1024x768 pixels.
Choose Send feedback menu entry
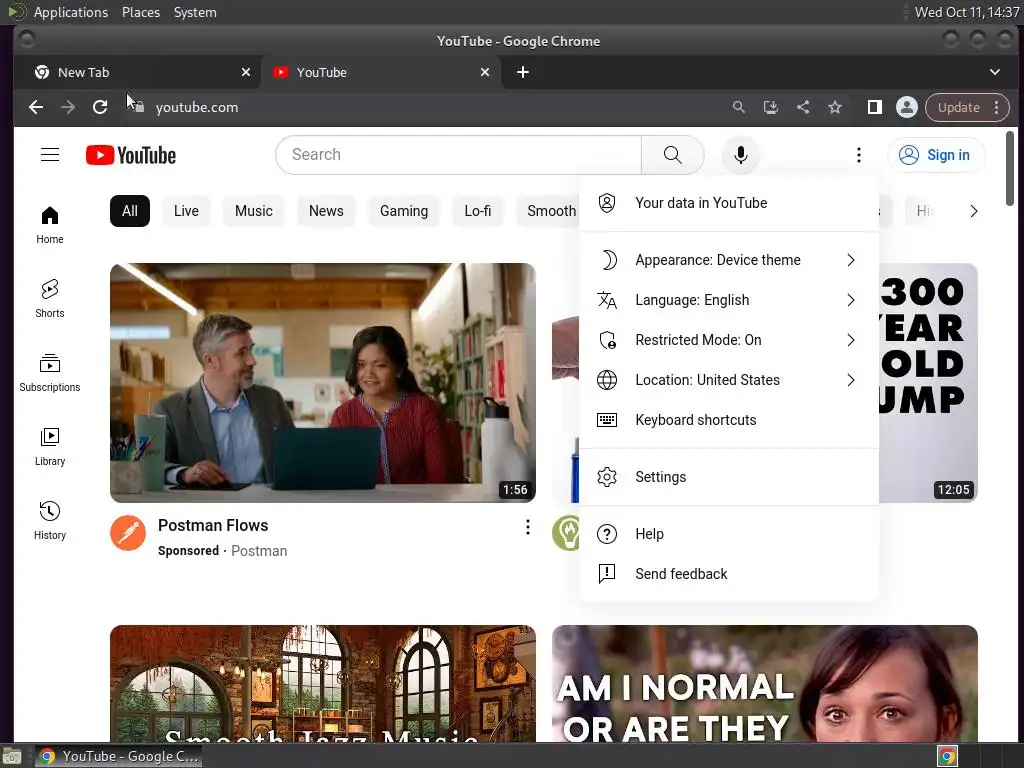(729, 574)
